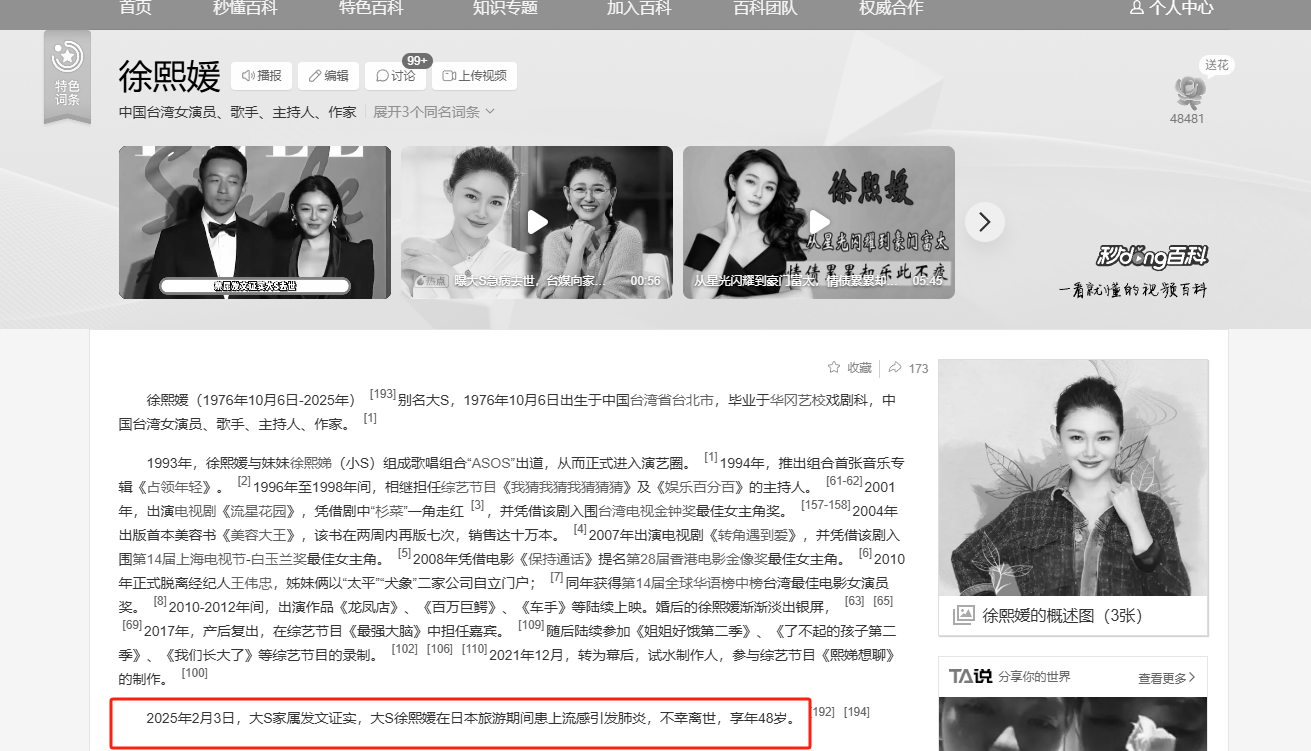Open the 知识专题 navigation tab
The width and height of the screenshot is (1311, 751).
pos(505,8)
